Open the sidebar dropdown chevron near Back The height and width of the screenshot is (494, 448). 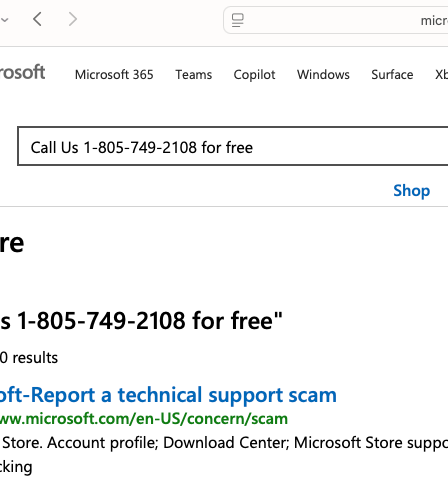[x=4, y=20]
